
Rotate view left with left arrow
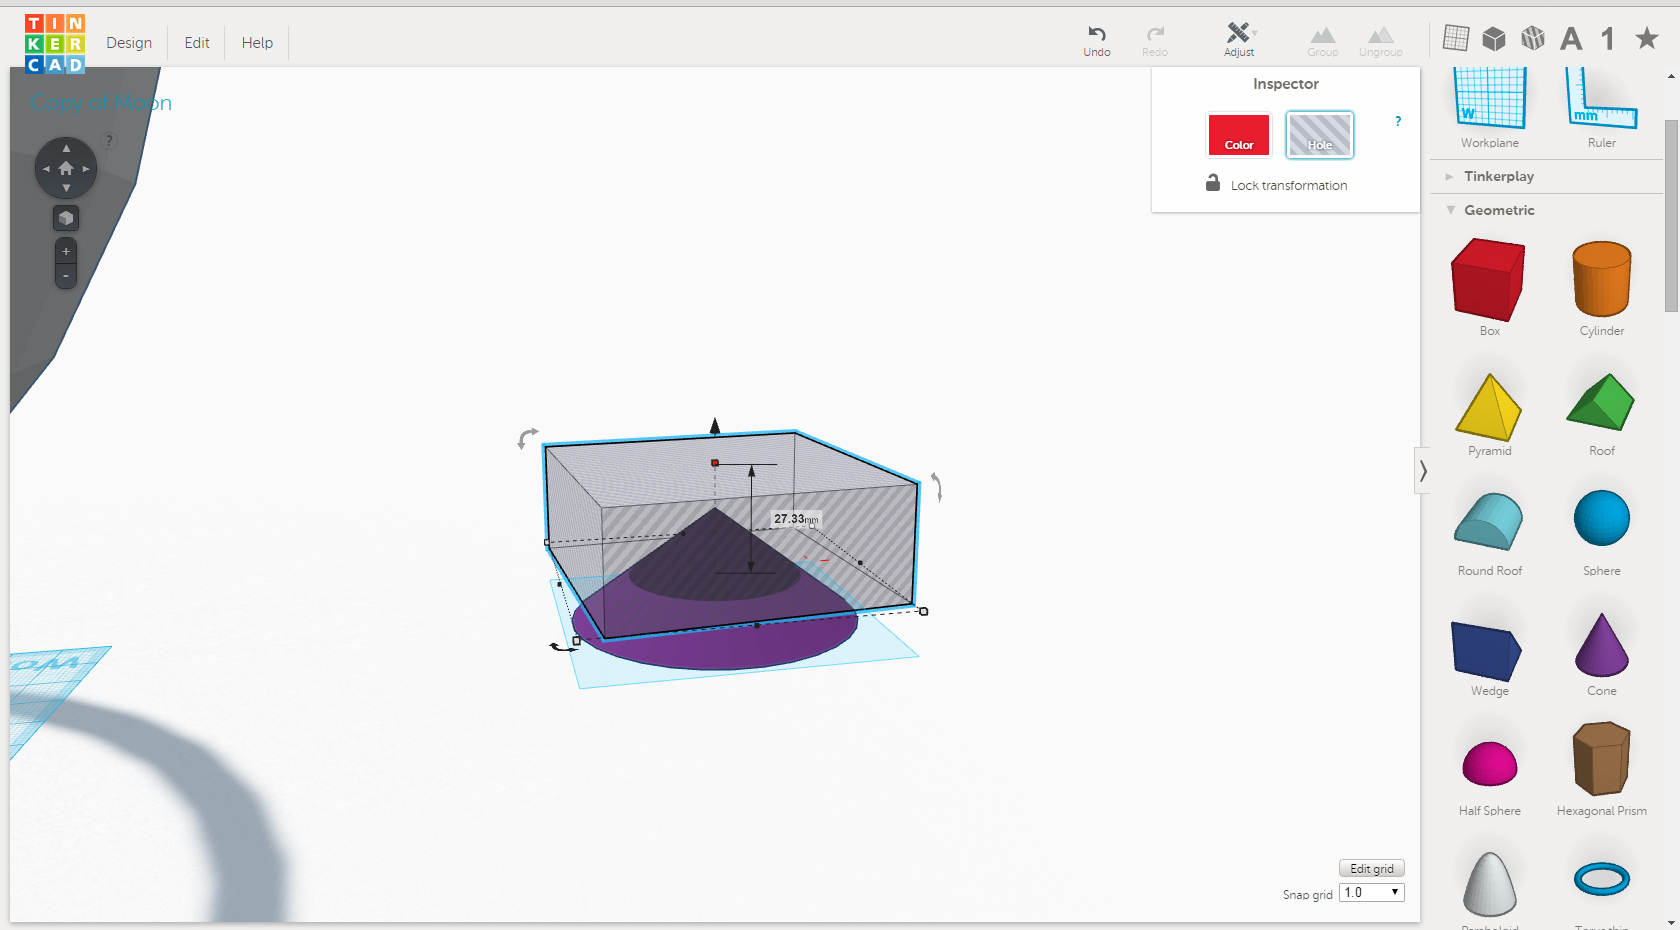click(46, 168)
